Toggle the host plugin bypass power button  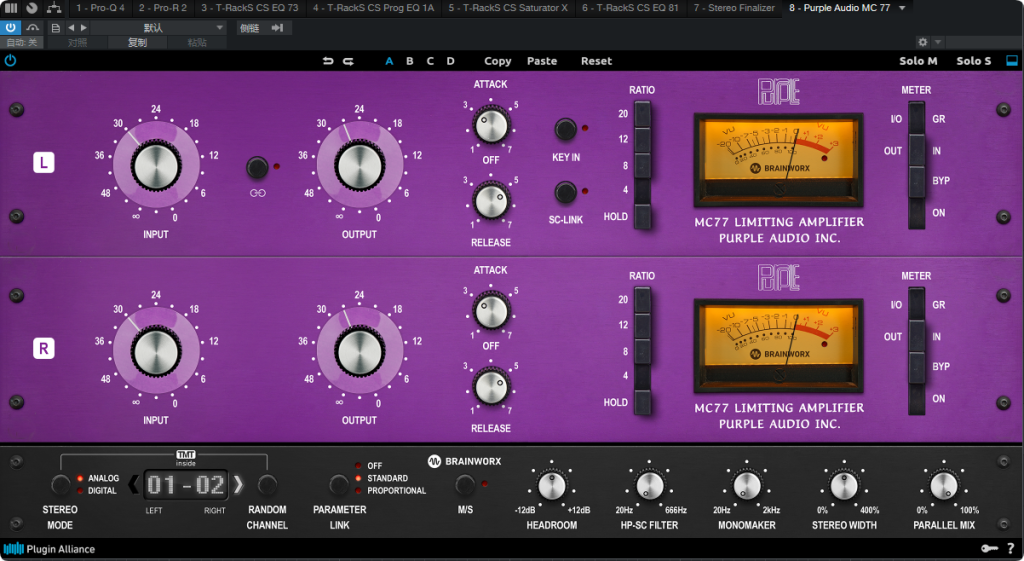[10, 27]
